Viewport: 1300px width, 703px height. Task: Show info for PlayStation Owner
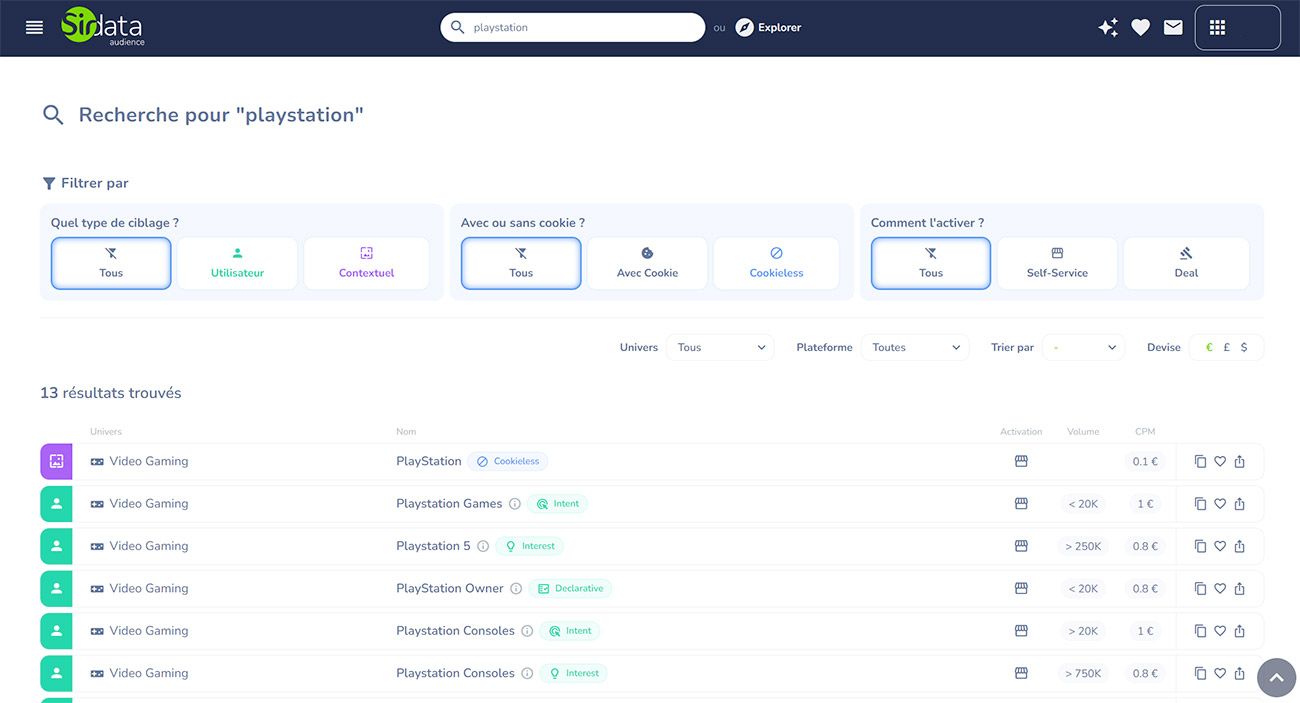pyautogui.click(x=516, y=589)
